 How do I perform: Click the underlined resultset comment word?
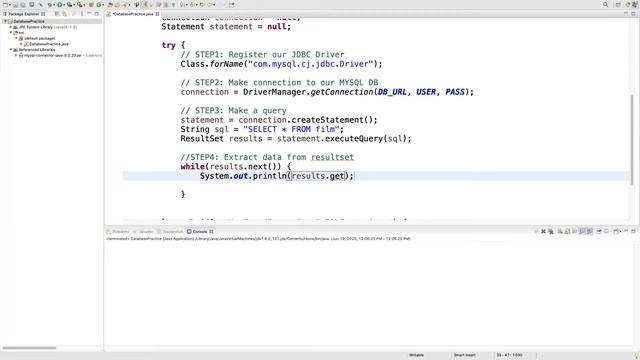pyautogui.click(x=332, y=157)
